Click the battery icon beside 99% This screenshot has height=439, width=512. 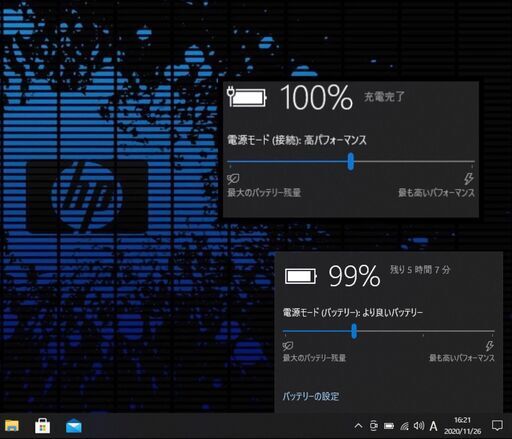click(301, 276)
